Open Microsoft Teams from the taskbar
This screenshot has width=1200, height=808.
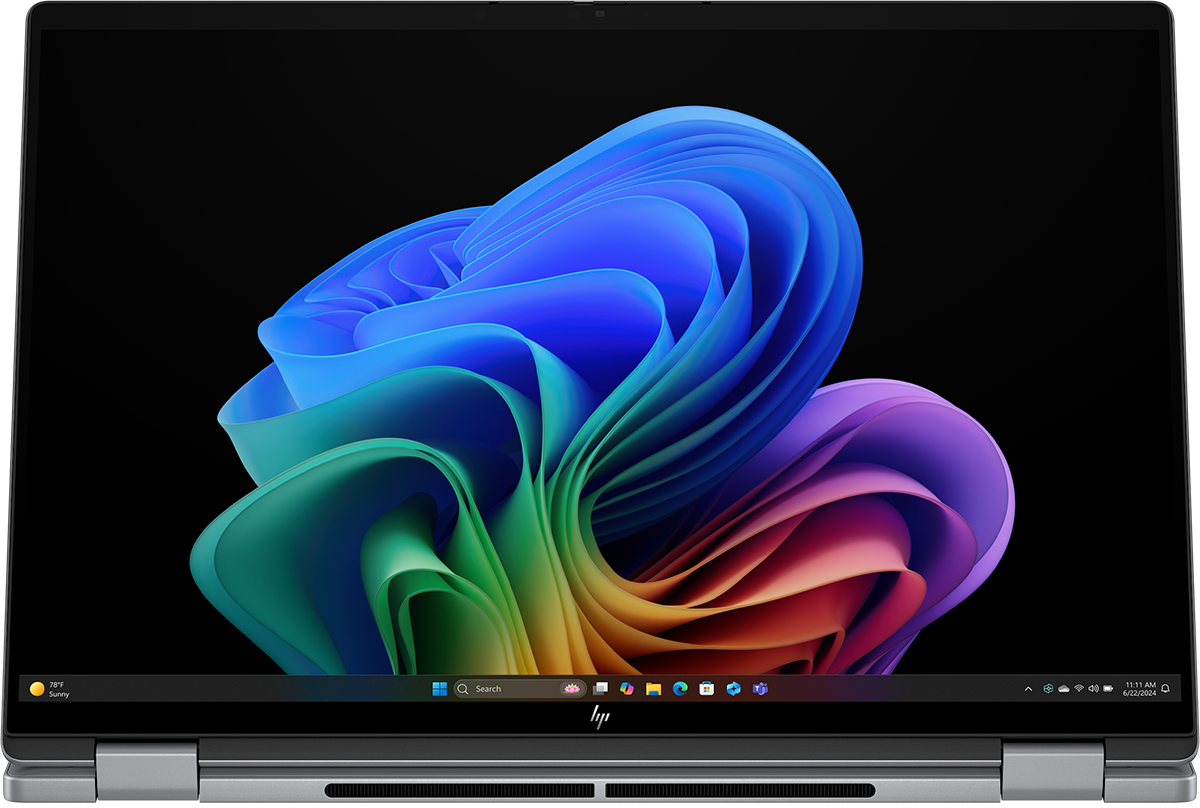760,688
